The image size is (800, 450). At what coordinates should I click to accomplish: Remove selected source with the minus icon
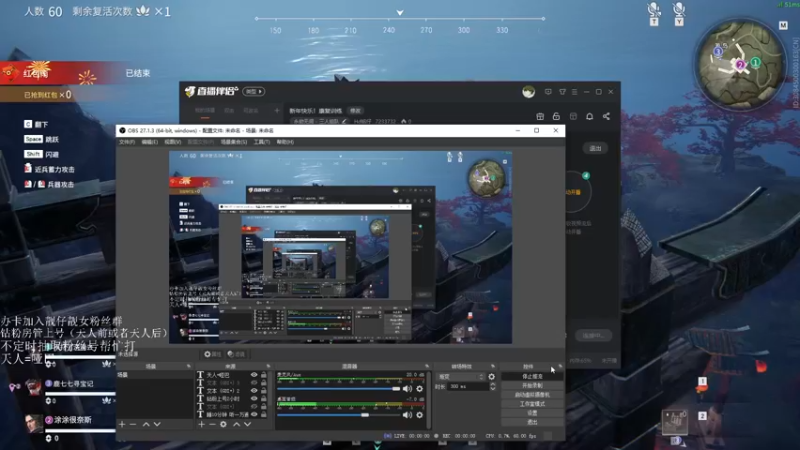point(212,424)
